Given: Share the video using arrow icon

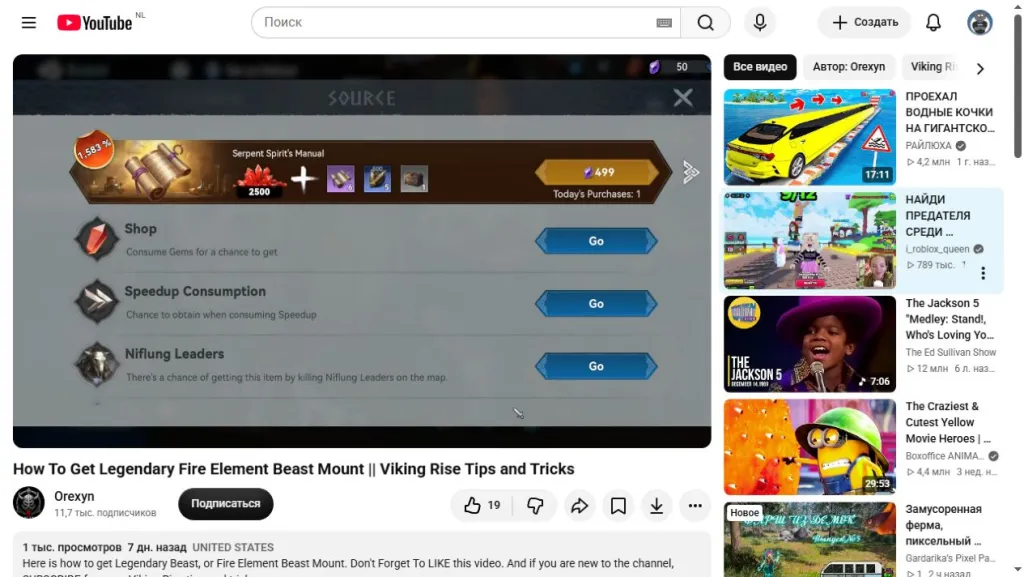Looking at the screenshot, I should (579, 505).
